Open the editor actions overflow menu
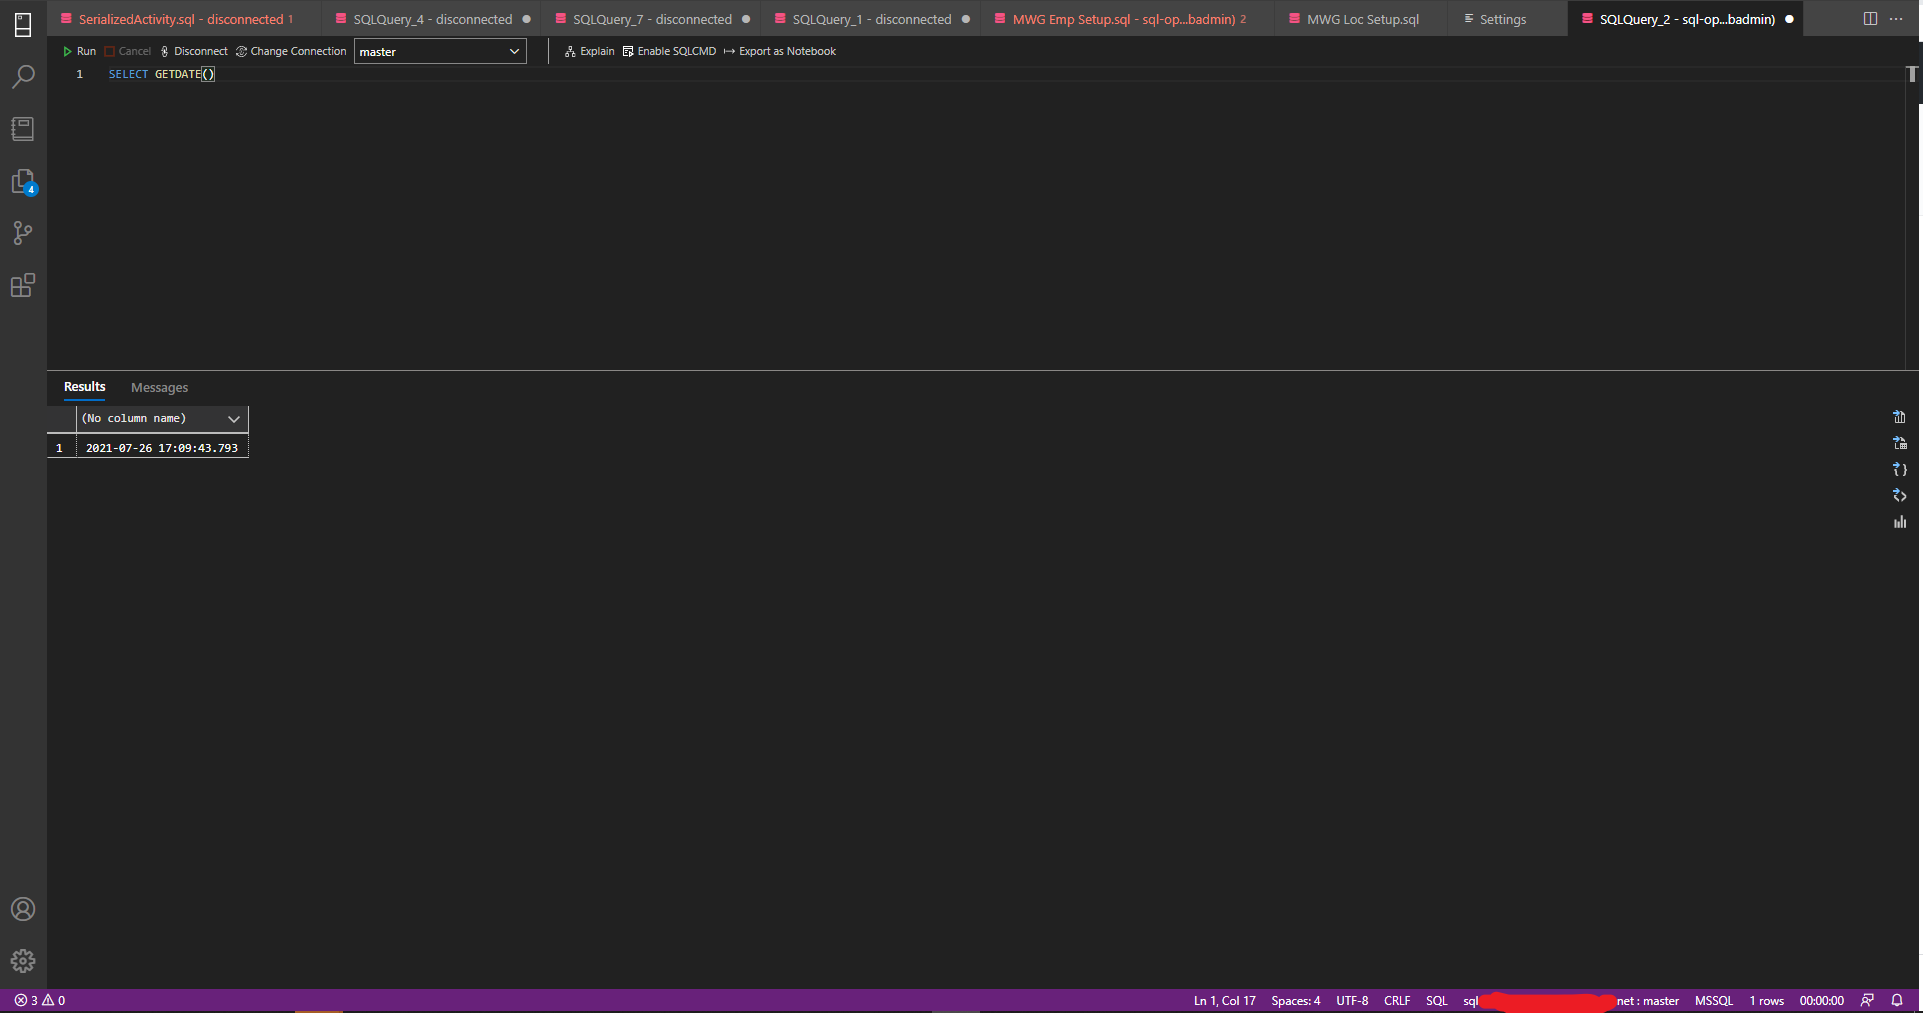 1896,18
